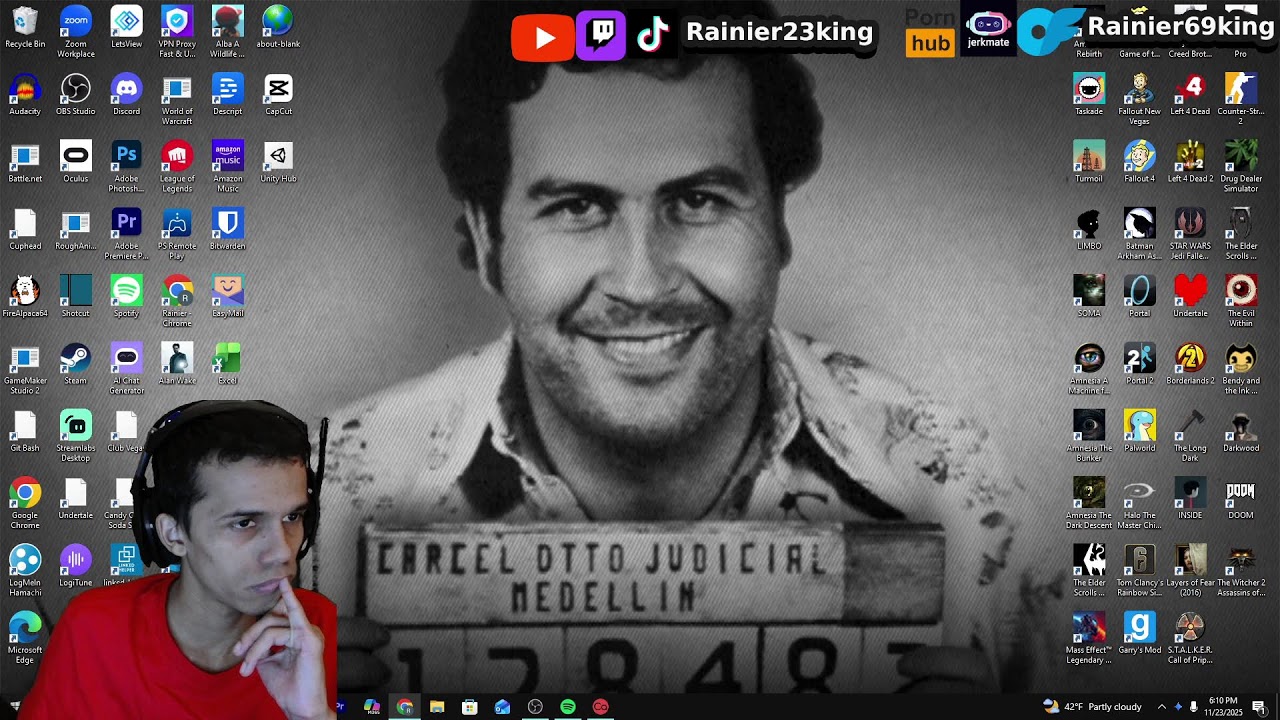The width and height of the screenshot is (1280, 720).
Task: Launch Palworld from the desktop
Action: [x=1140, y=431]
